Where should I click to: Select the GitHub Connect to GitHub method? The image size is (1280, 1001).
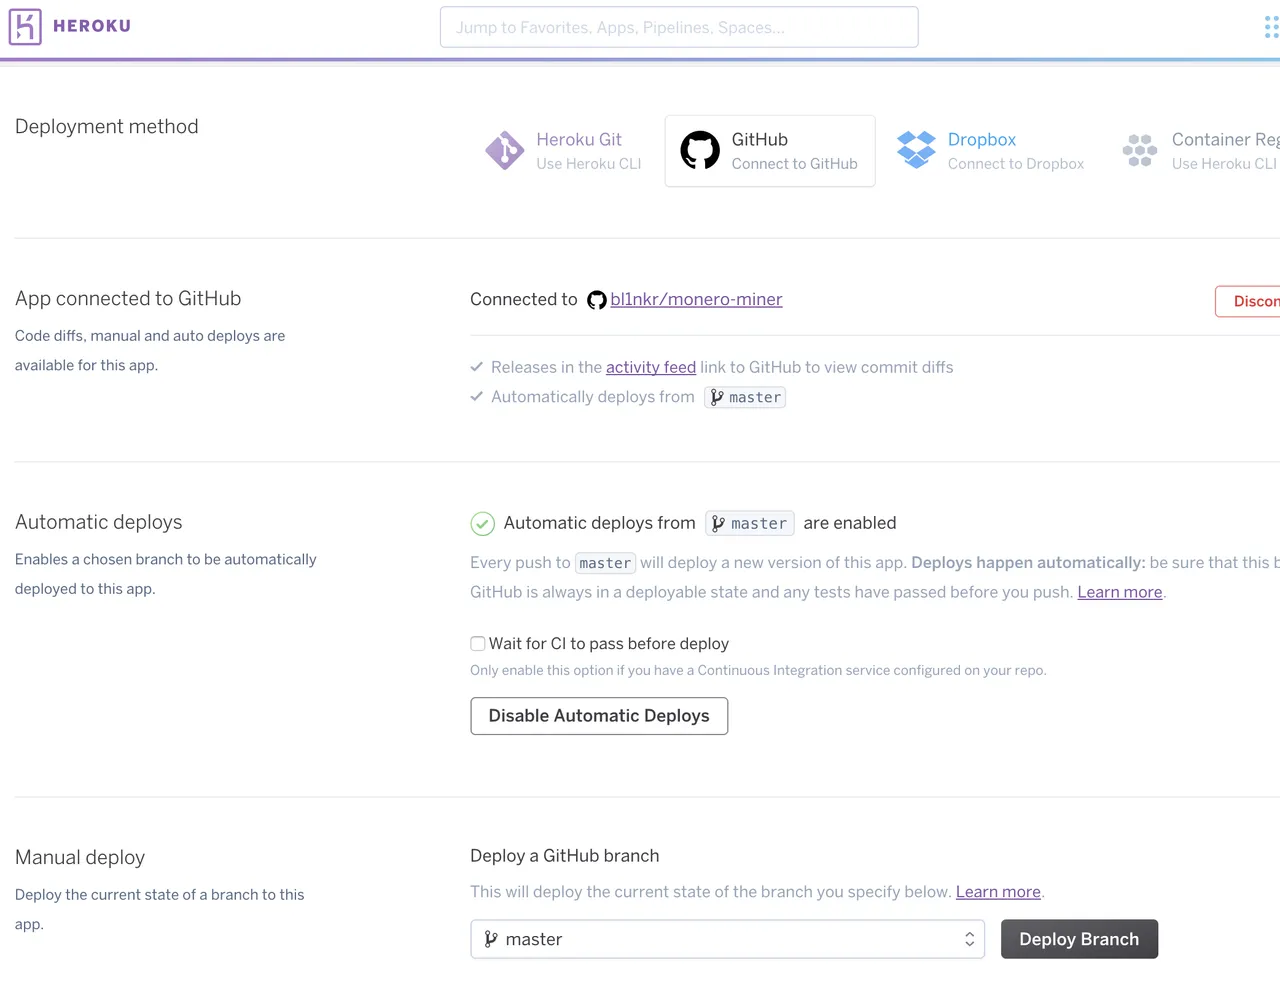(x=770, y=151)
